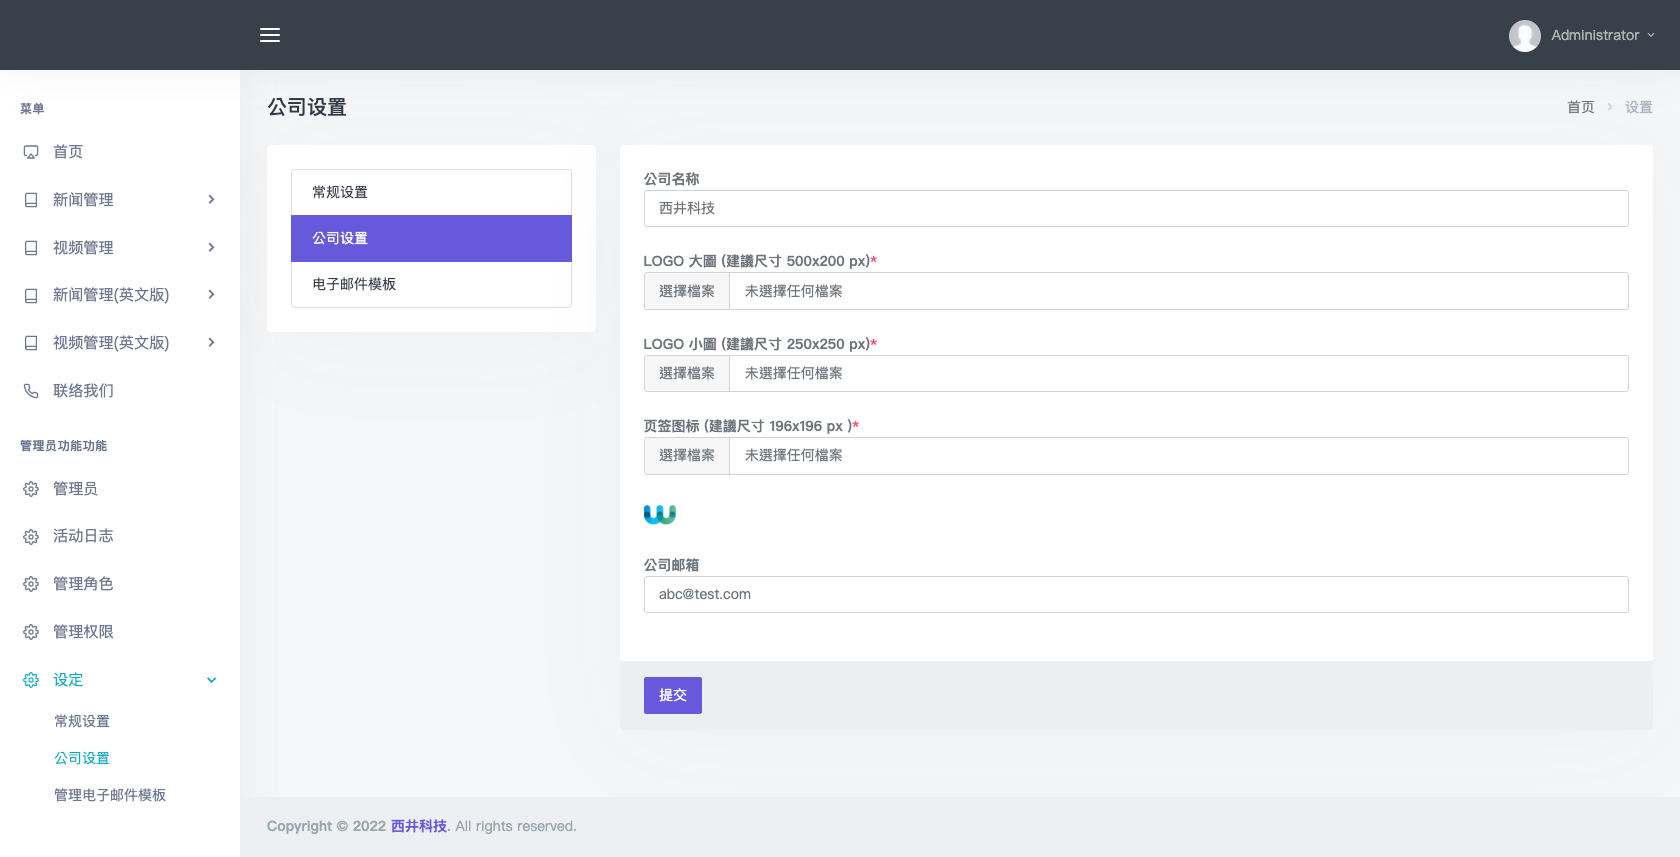Click the gear icon beside 管理员
The height and width of the screenshot is (857, 1680).
(x=31, y=489)
